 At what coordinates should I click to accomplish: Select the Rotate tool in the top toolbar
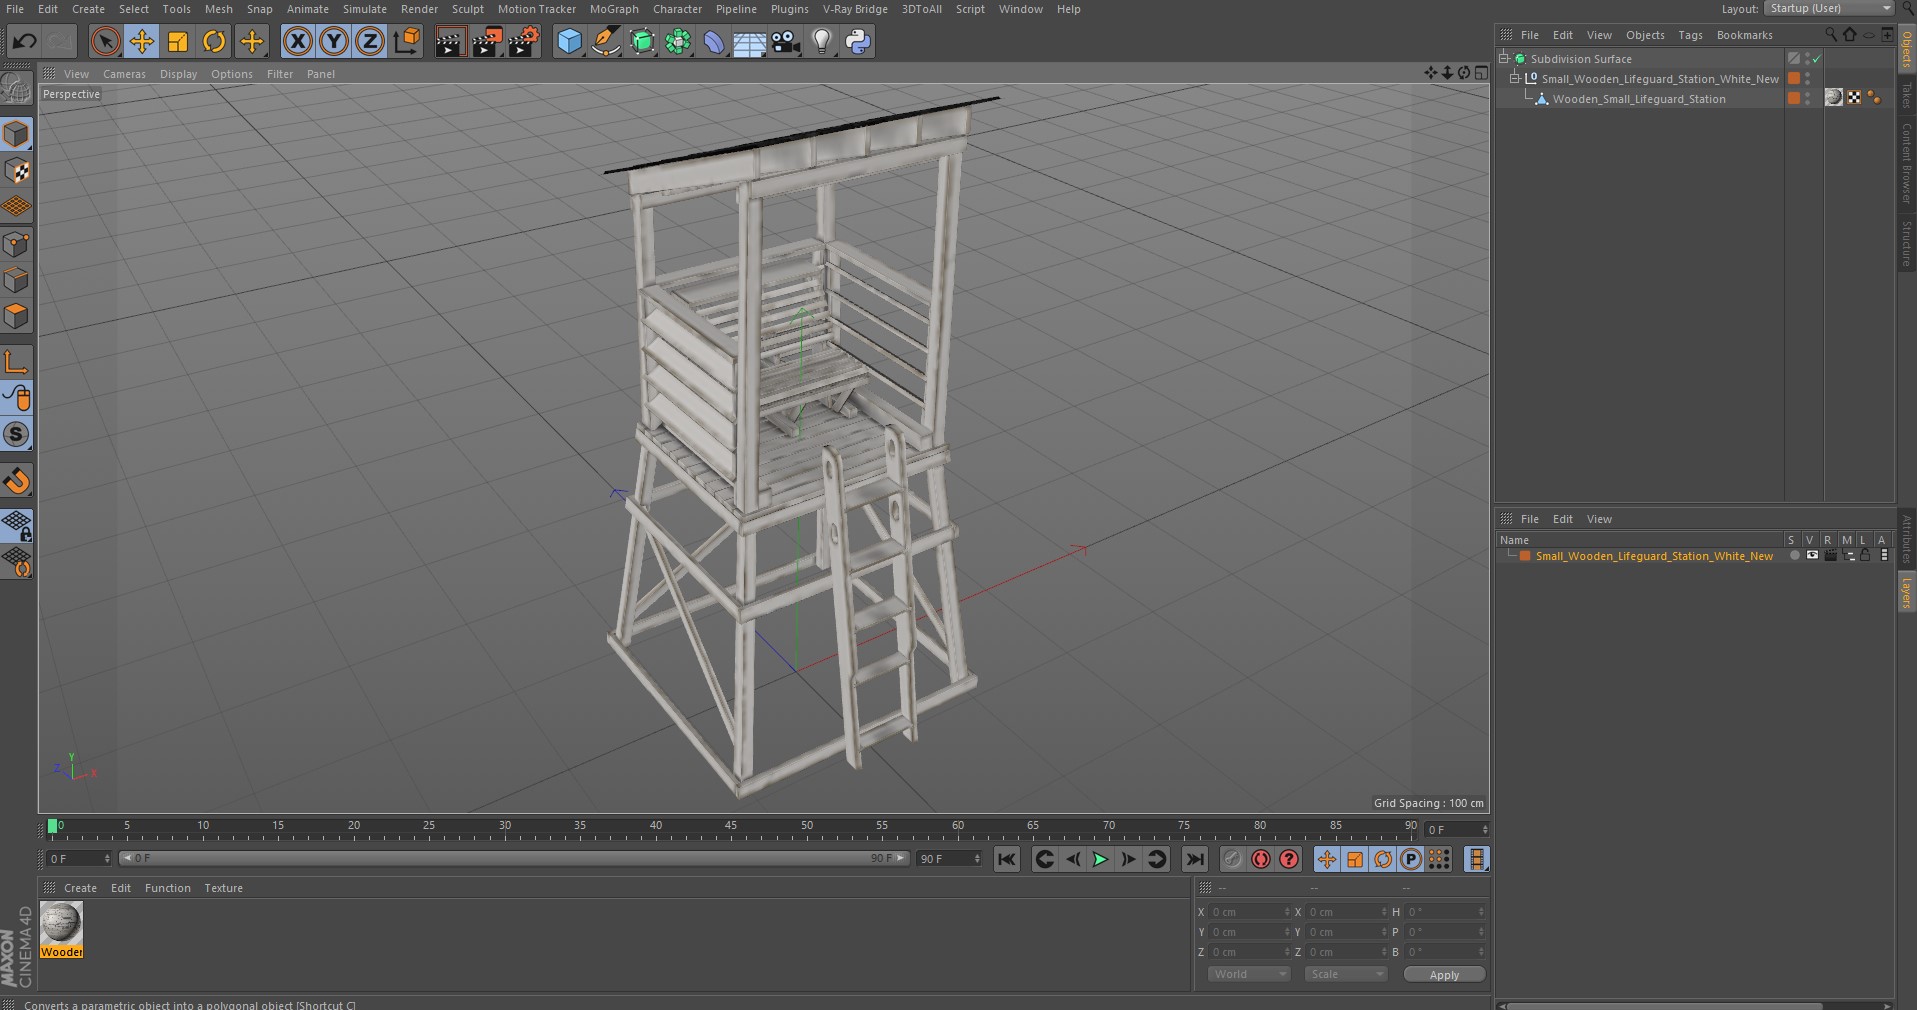click(214, 41)
